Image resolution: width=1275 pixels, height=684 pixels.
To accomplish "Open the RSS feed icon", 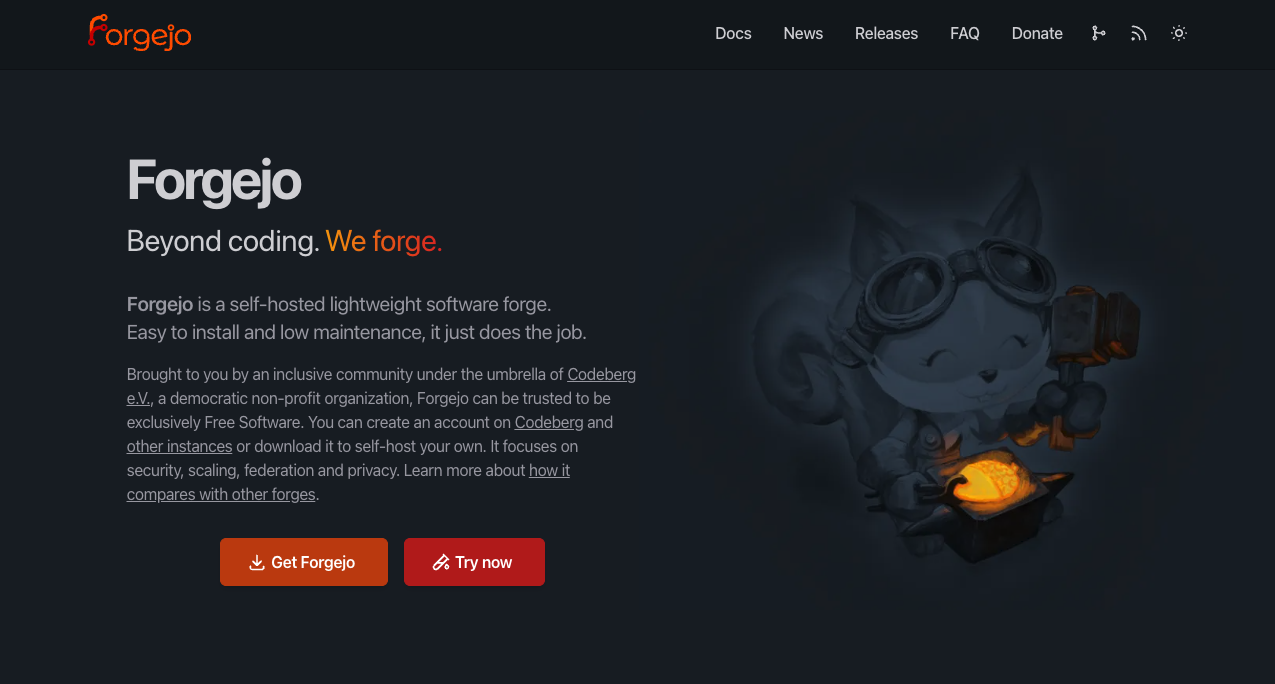I will click(x=1138, y=33).
